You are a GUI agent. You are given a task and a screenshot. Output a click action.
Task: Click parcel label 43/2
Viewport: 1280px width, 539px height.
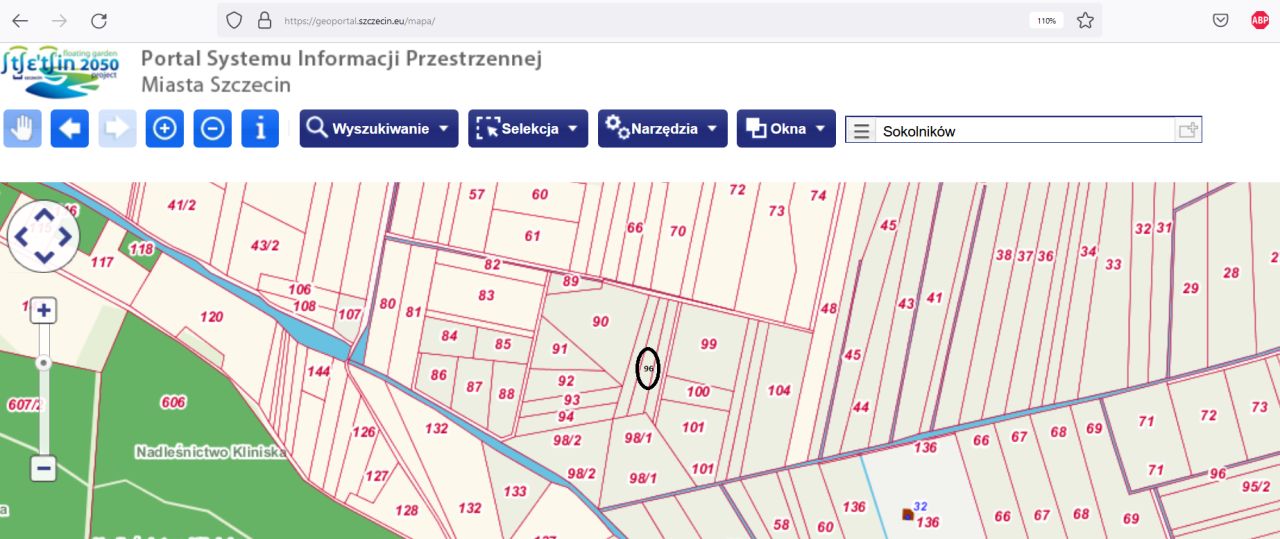264,245
